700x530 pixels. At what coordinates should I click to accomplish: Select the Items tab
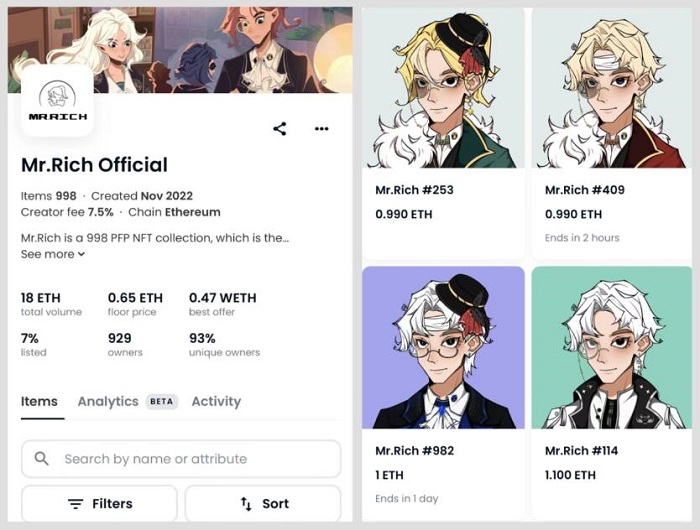(39, 401)
